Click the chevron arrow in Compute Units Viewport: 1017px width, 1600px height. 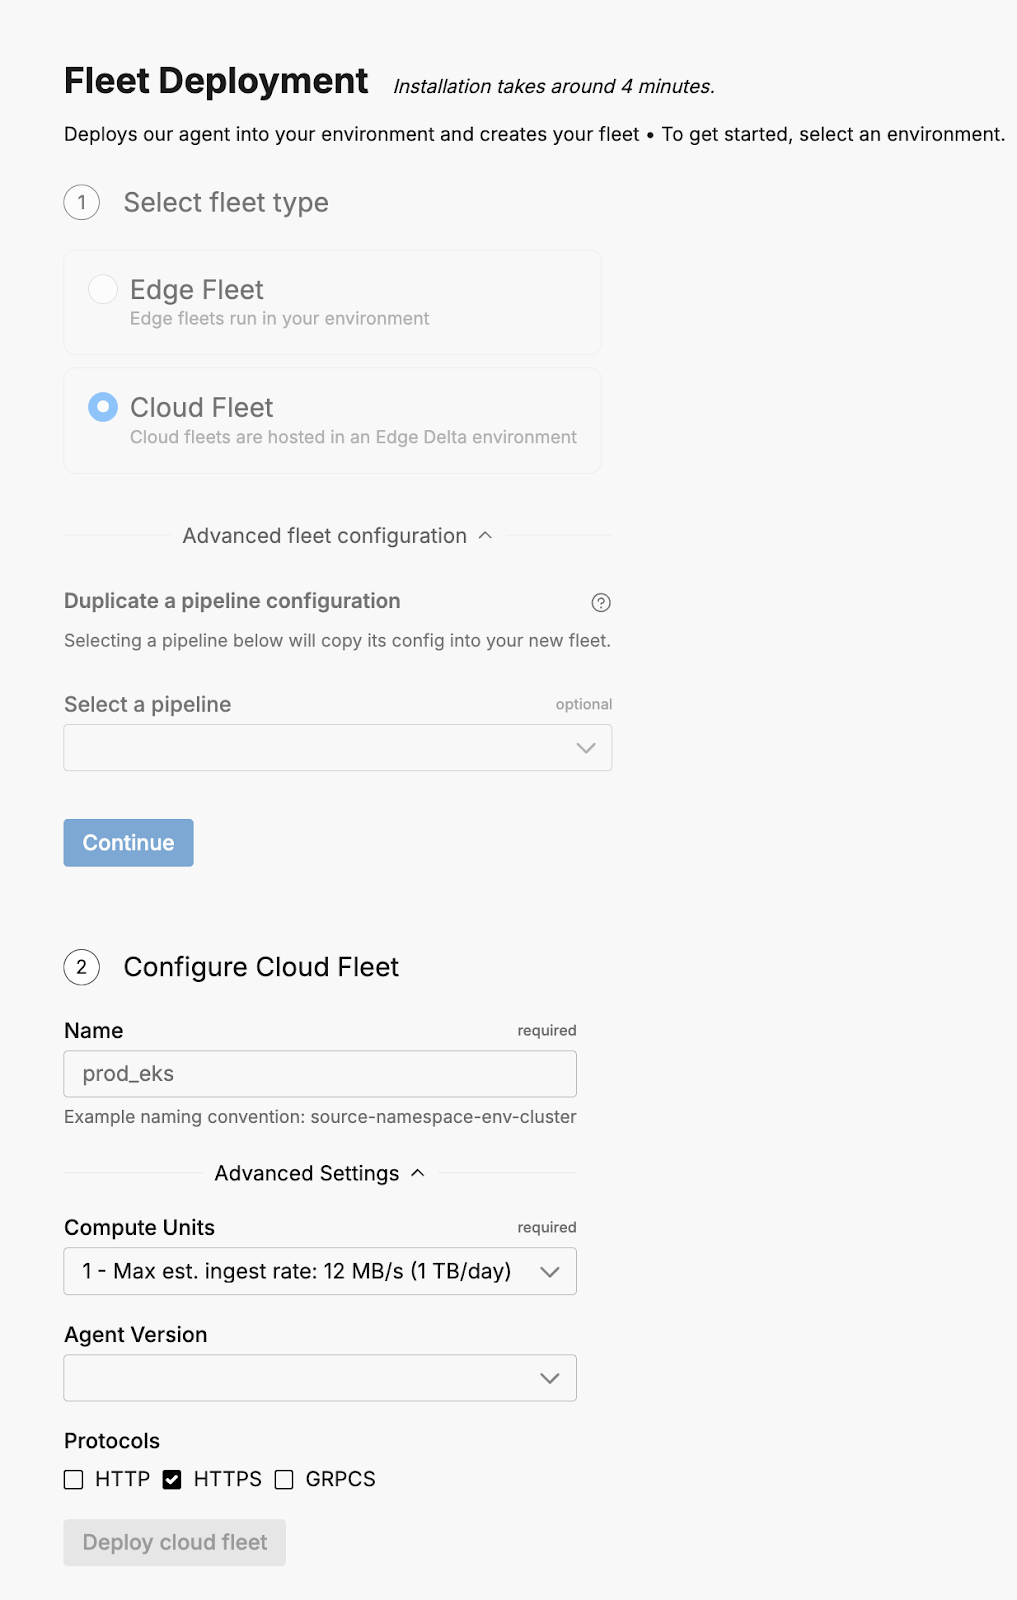[x=550, y=1272]
